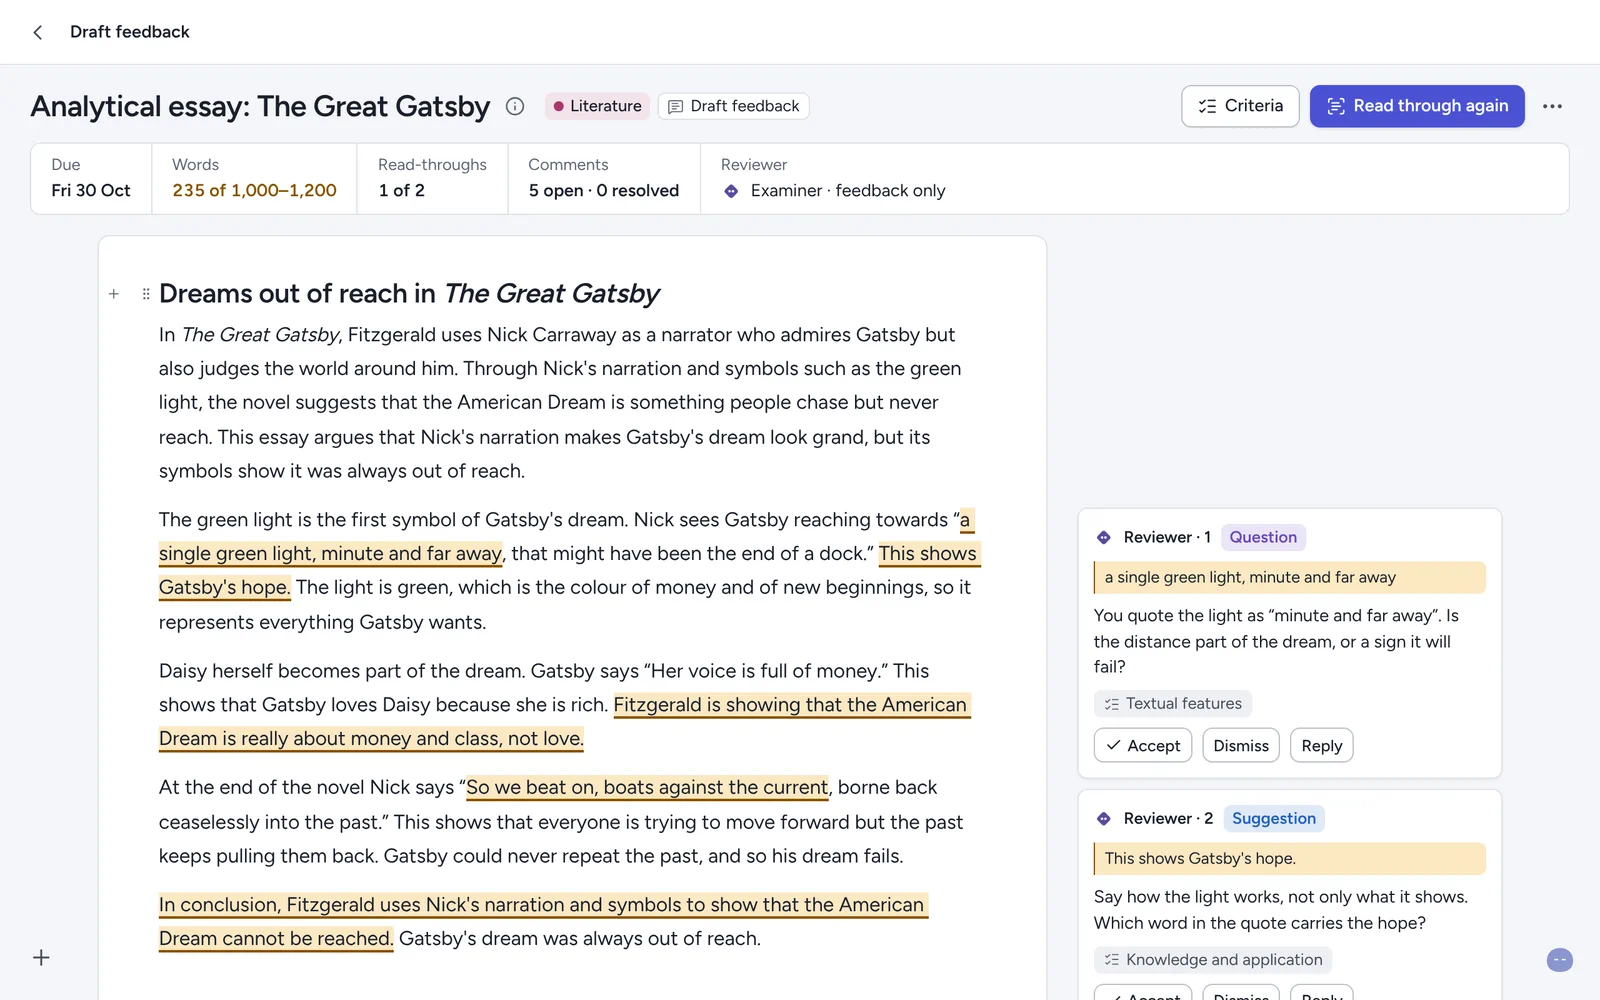Click the Literature subject tag
Viewport: 1600px width, 1000px height.
pyautogui.click(x=597, y=106)
